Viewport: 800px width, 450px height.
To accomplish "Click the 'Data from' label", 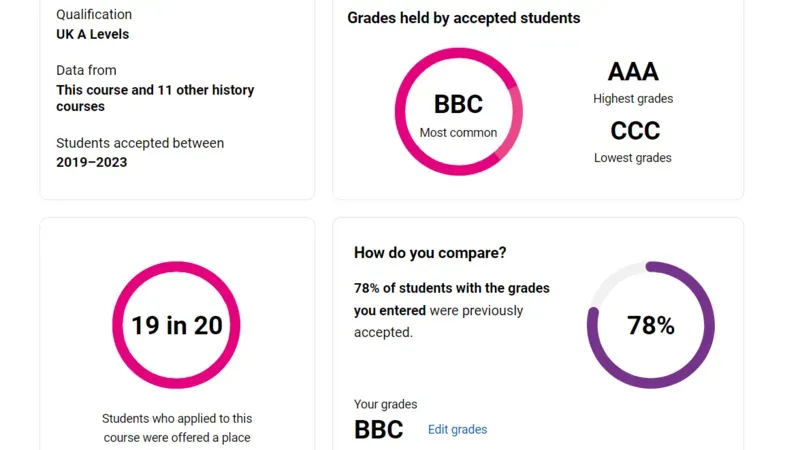I will coord(86,70).
